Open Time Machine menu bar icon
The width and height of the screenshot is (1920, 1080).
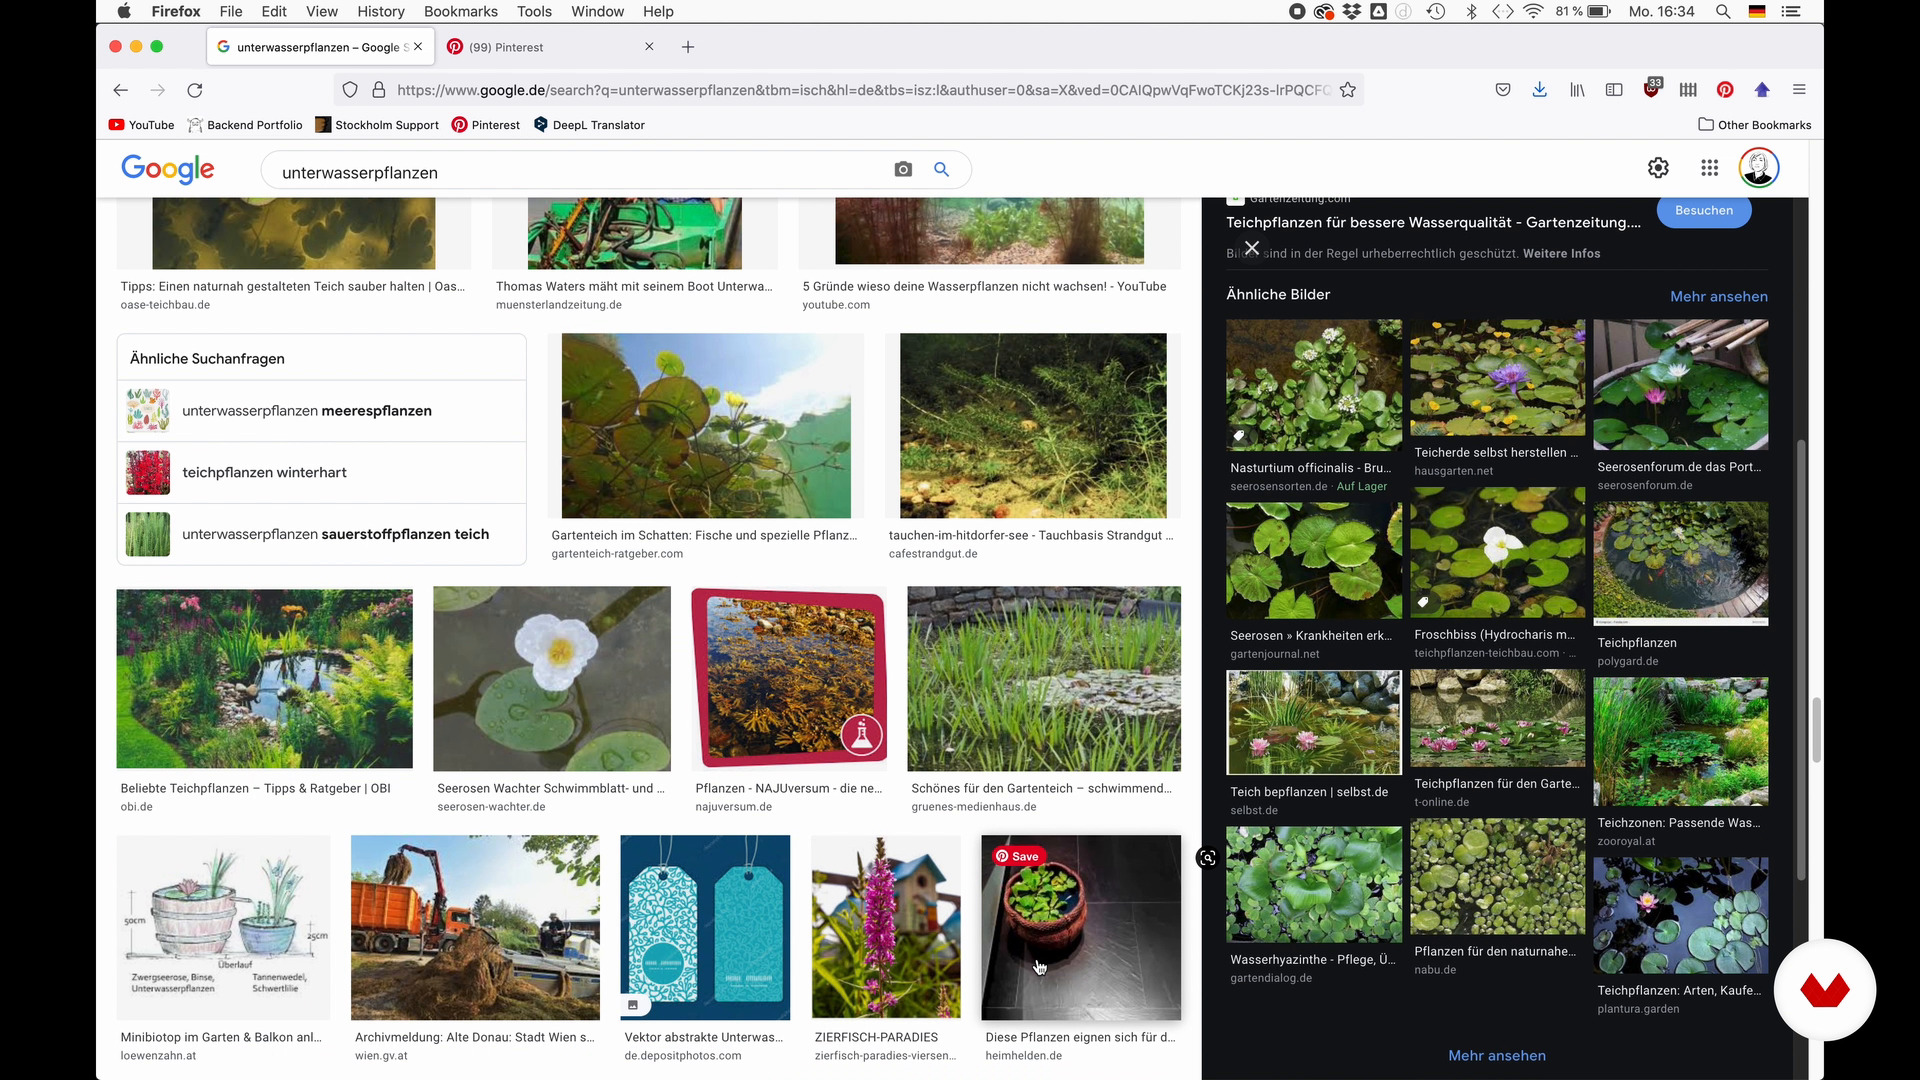pyautogui.click(x=1436, y=11)
